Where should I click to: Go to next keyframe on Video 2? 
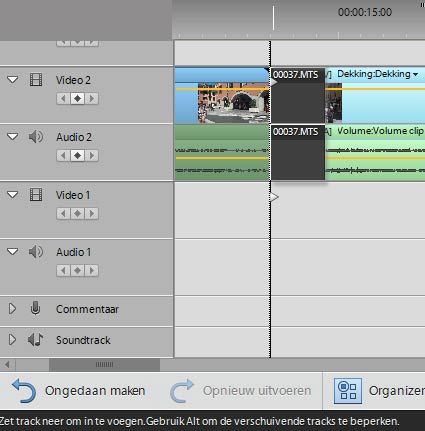(92, 99)
